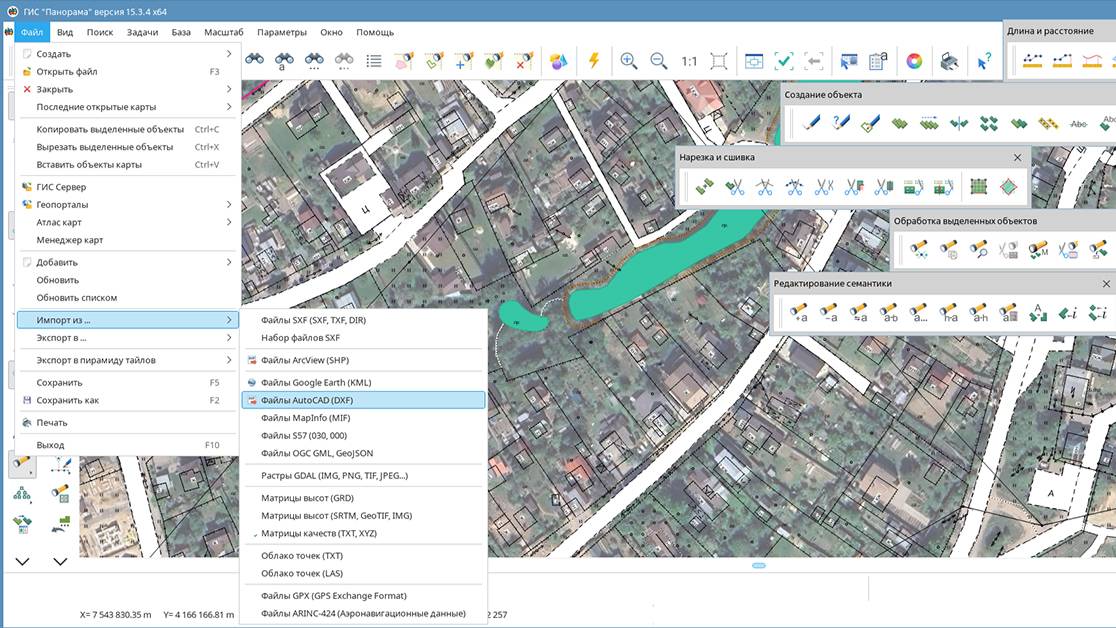This screenshot has width=1116, height=628.
Task: Open the Файл menu
Action: (x=32, y=32)
